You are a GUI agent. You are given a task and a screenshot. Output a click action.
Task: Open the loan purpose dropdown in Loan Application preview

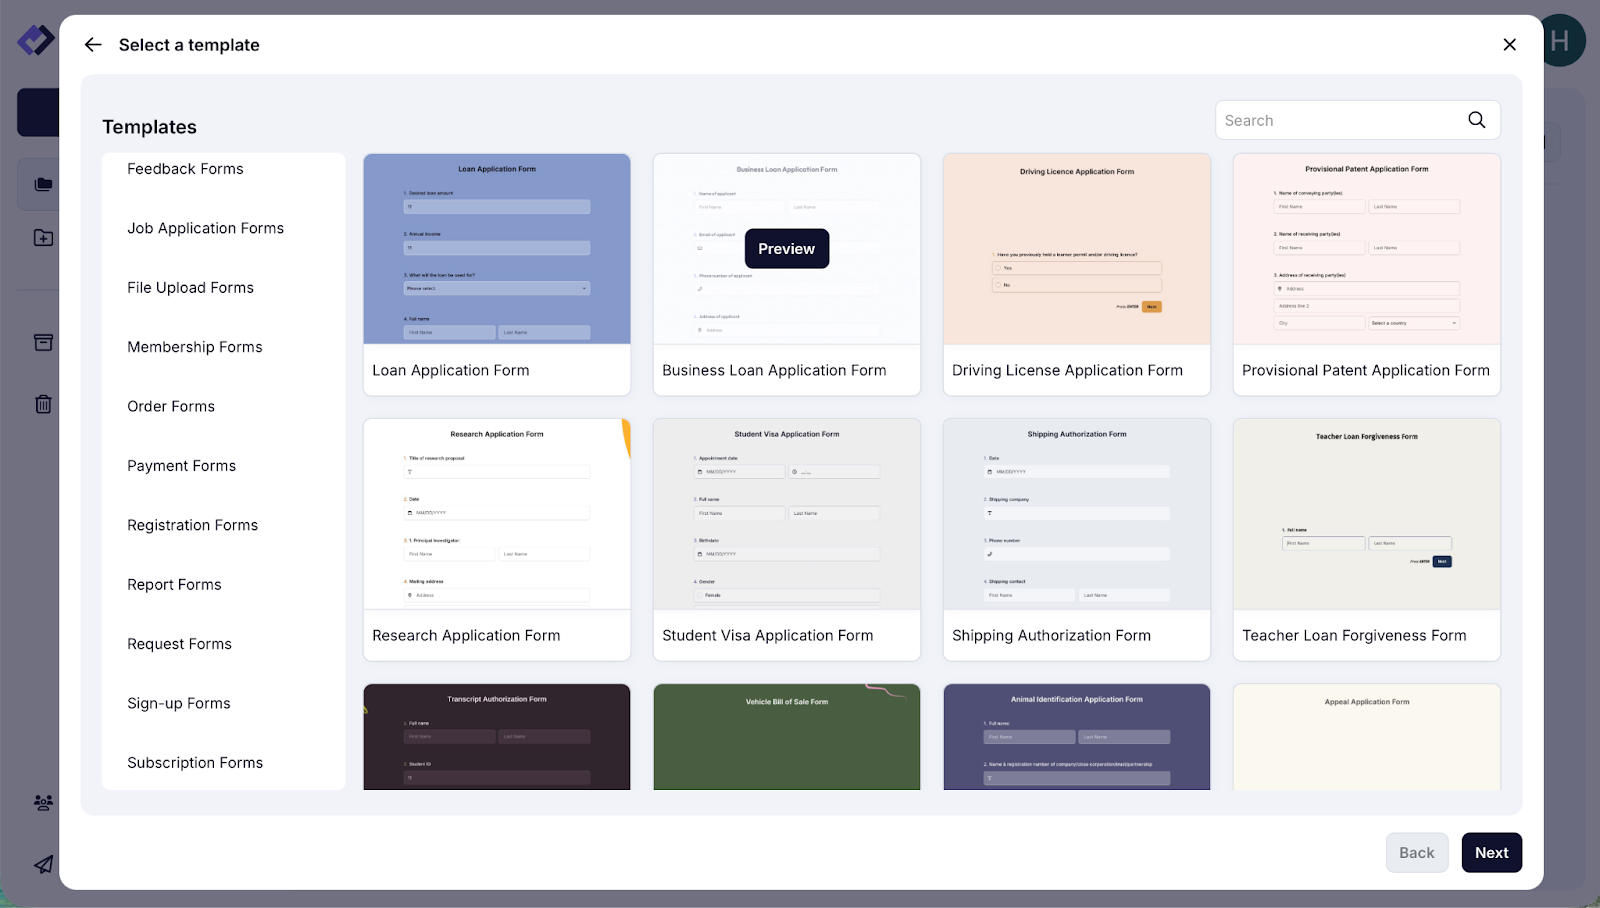[496, 288]
